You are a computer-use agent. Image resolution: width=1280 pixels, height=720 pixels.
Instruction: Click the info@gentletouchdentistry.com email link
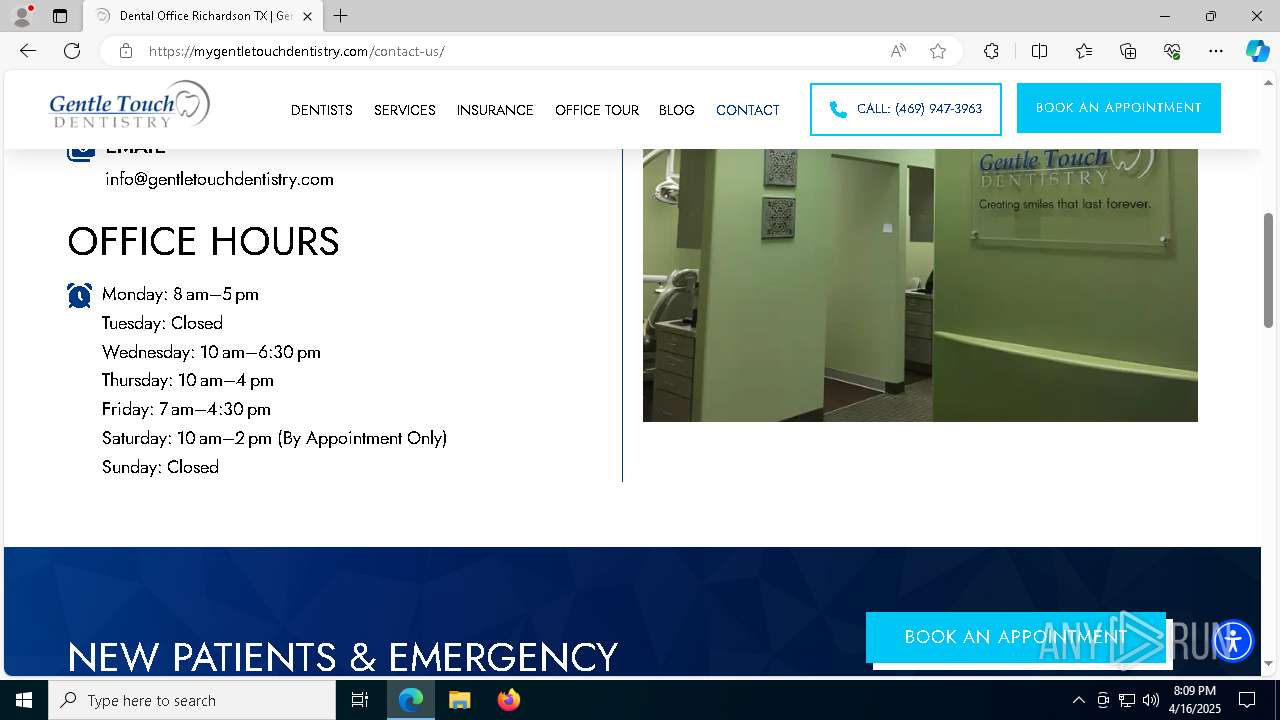tap(220, 179)
